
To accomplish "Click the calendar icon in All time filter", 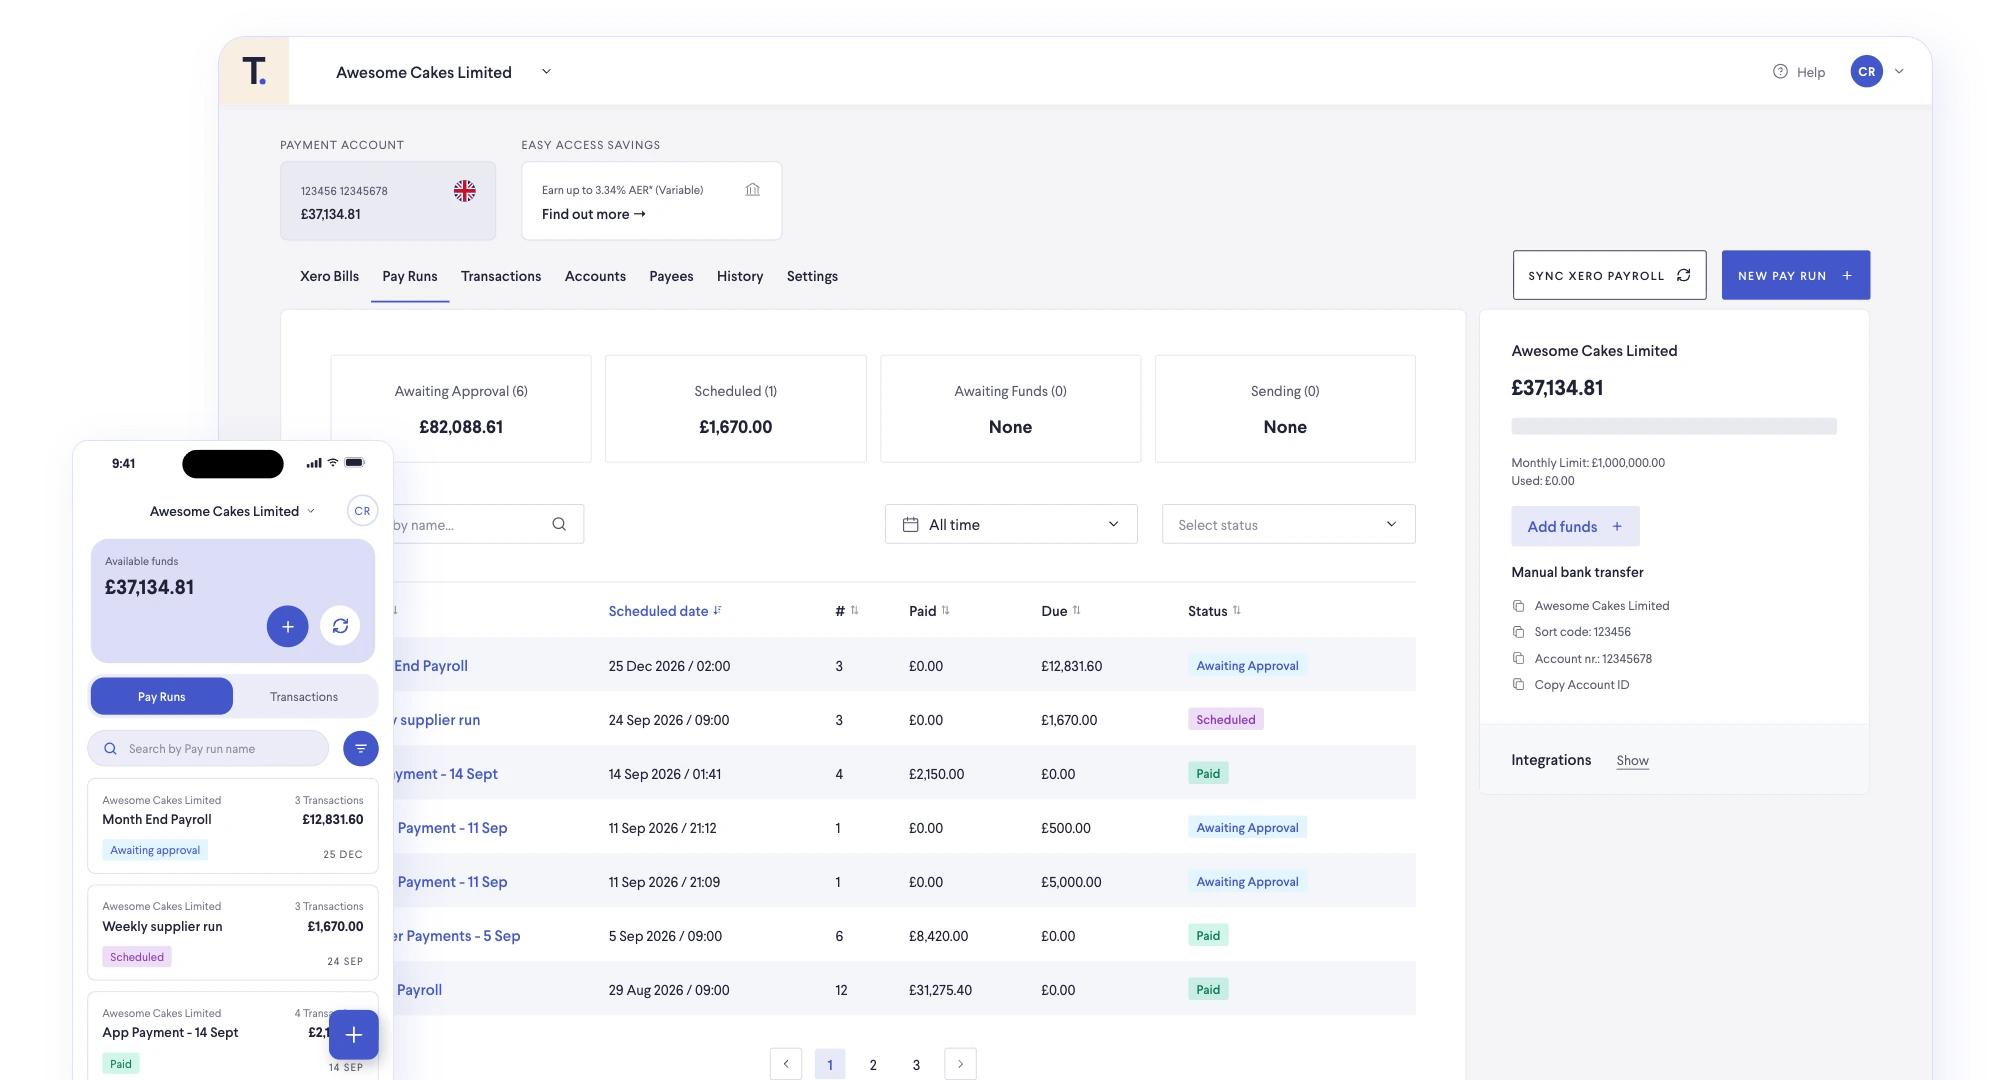I will click(x=910, y=524).
